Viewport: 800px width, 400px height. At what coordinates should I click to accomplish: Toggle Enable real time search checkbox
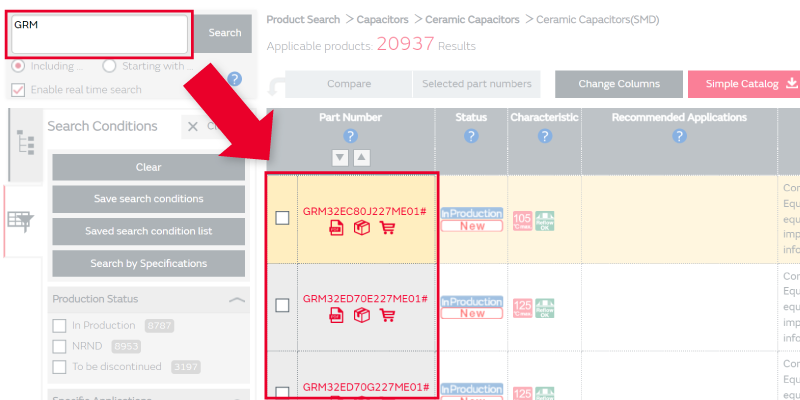point(17,91)
